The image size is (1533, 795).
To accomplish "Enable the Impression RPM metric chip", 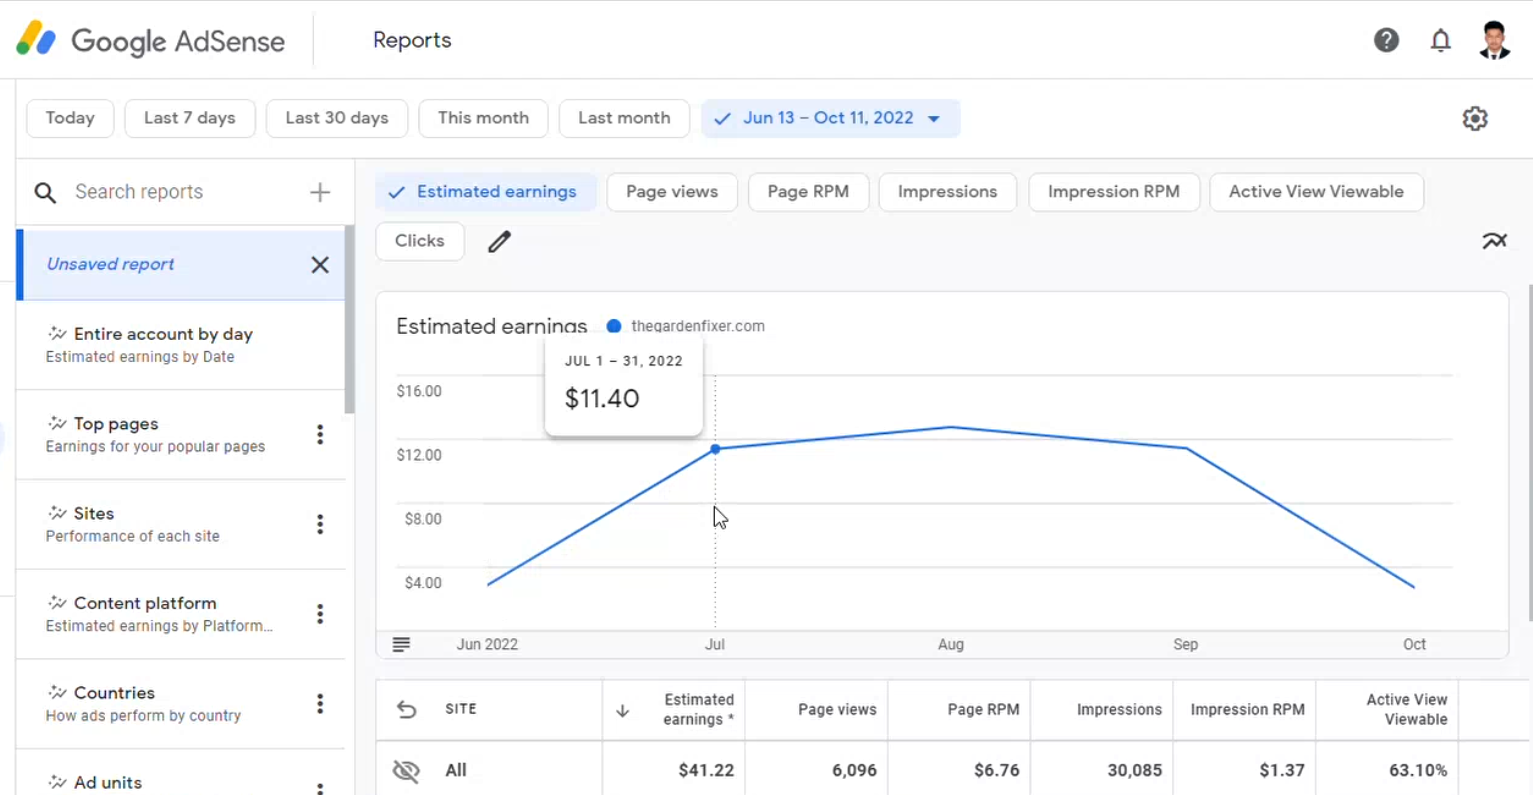I will (x=1113, y=192).
